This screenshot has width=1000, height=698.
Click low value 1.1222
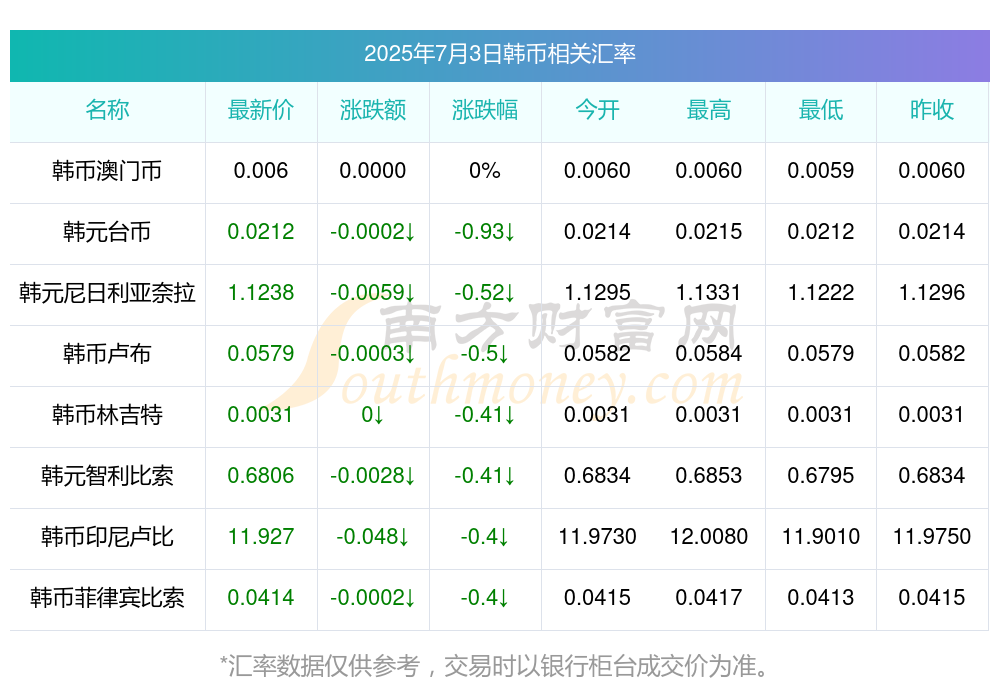(821, 293)
